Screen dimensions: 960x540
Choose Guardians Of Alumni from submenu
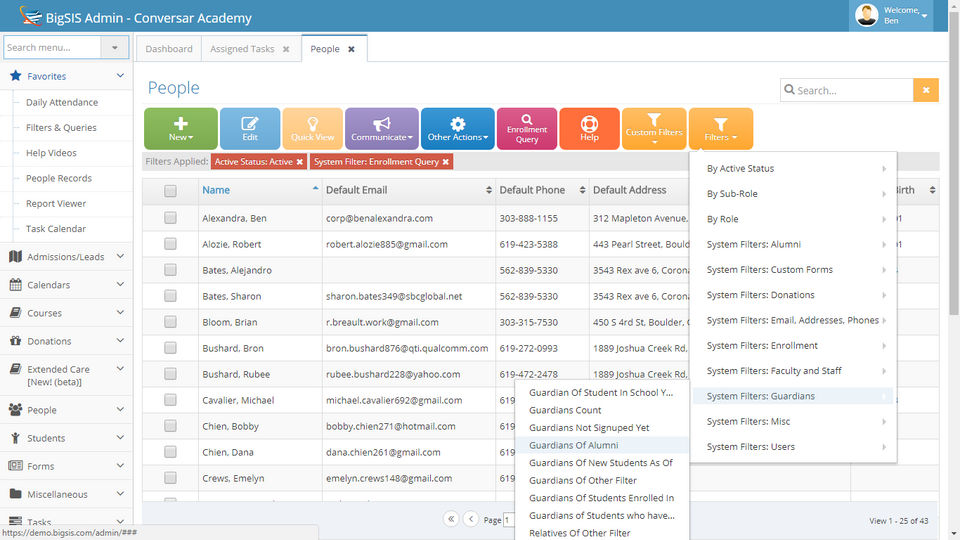(x=573, y=445)
